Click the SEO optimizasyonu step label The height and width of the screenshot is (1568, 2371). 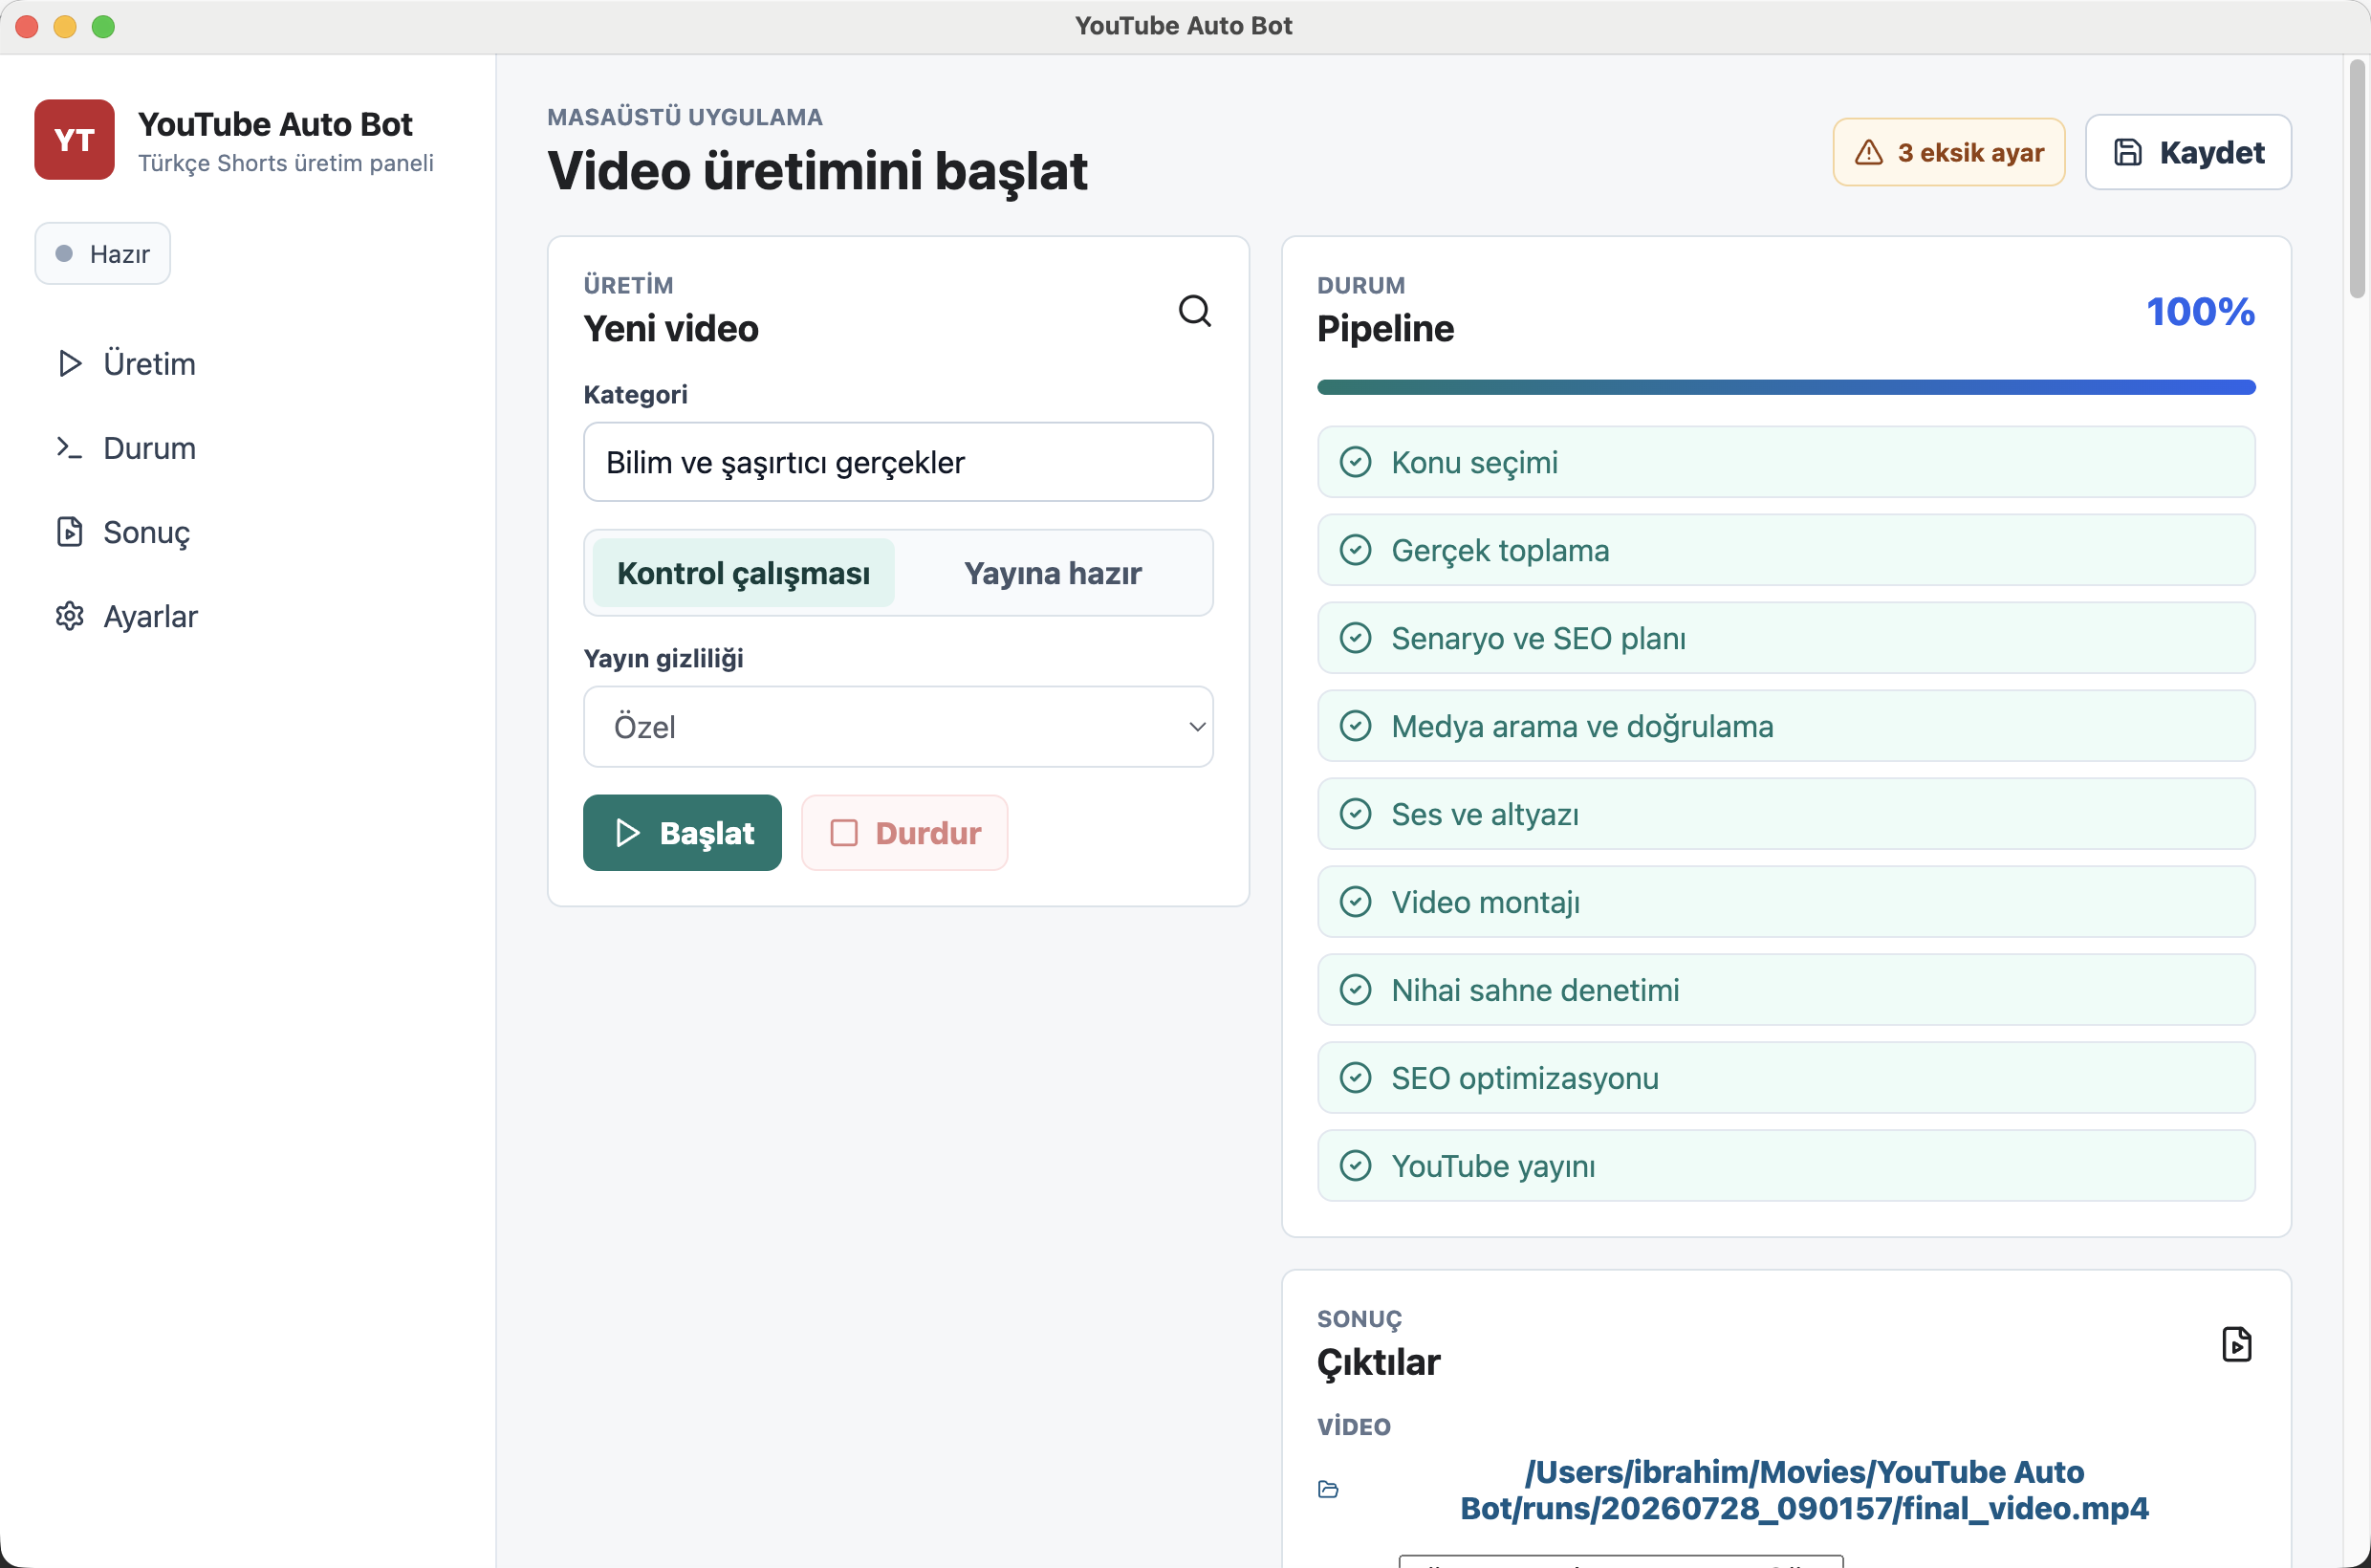(1525, 1078)
